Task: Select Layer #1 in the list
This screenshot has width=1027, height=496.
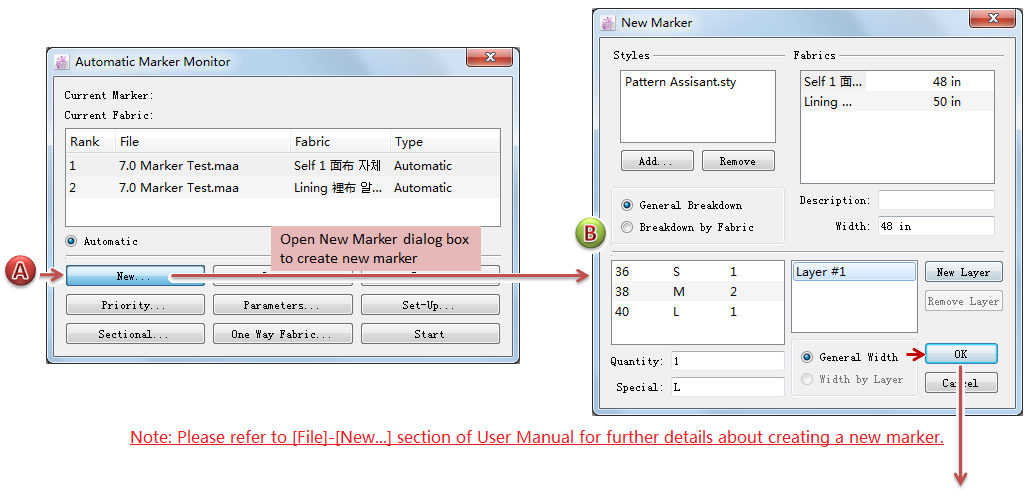Action: tap(853, 272)
